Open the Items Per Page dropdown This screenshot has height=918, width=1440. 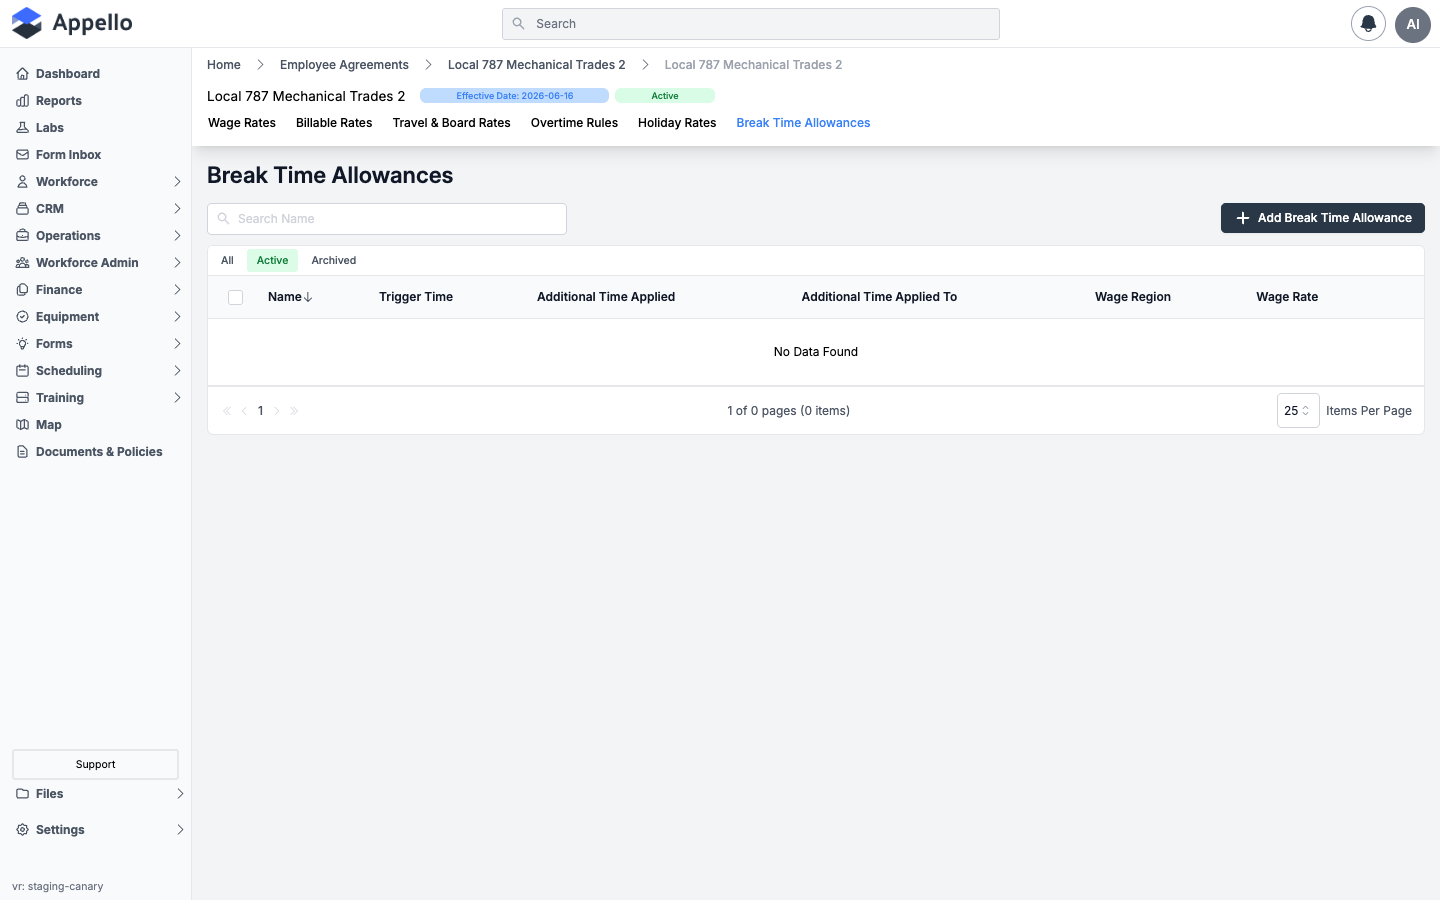tap(1298, 411)
